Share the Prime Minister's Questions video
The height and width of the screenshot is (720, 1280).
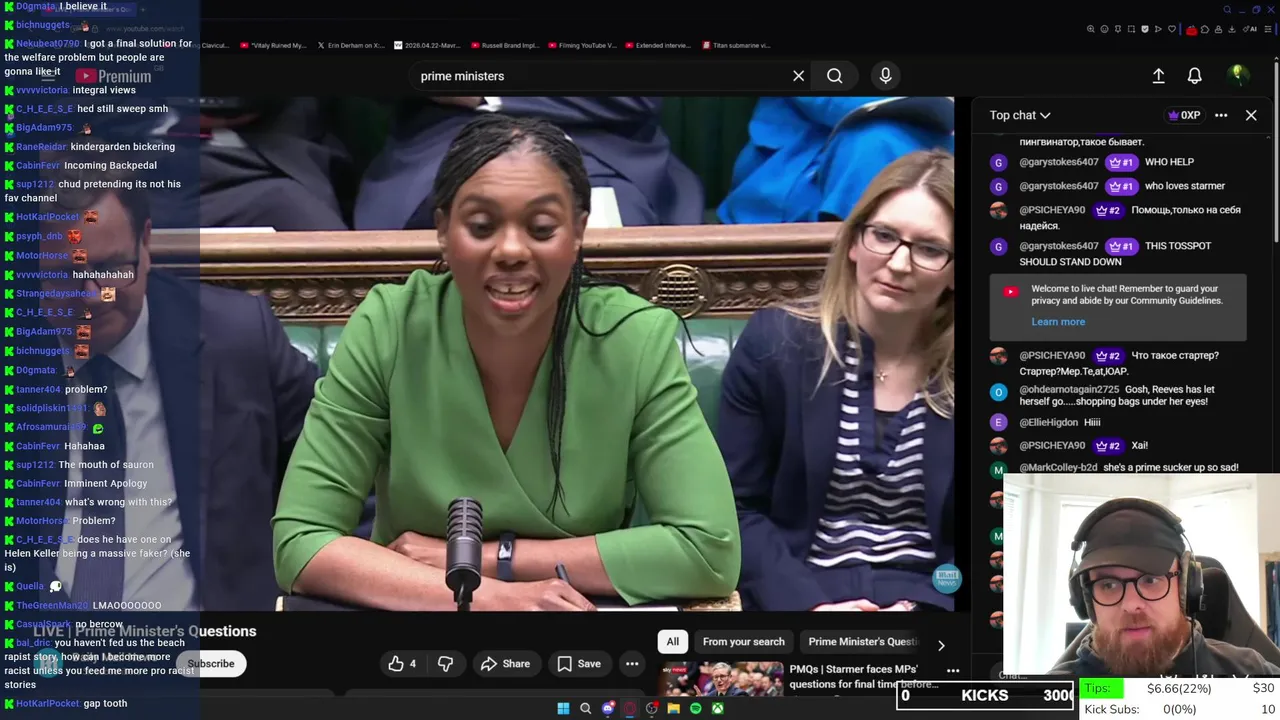pyautogui.click(x=505, y=664)
